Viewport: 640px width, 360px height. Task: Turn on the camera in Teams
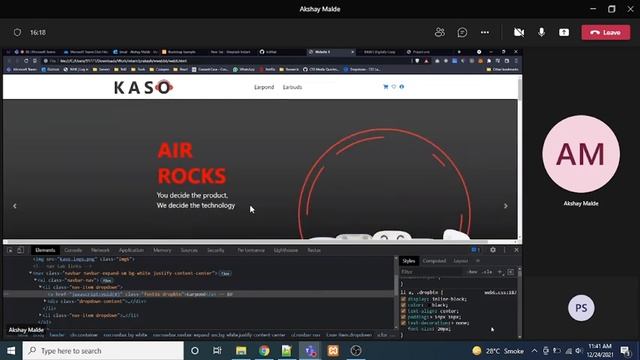(519, 32)
